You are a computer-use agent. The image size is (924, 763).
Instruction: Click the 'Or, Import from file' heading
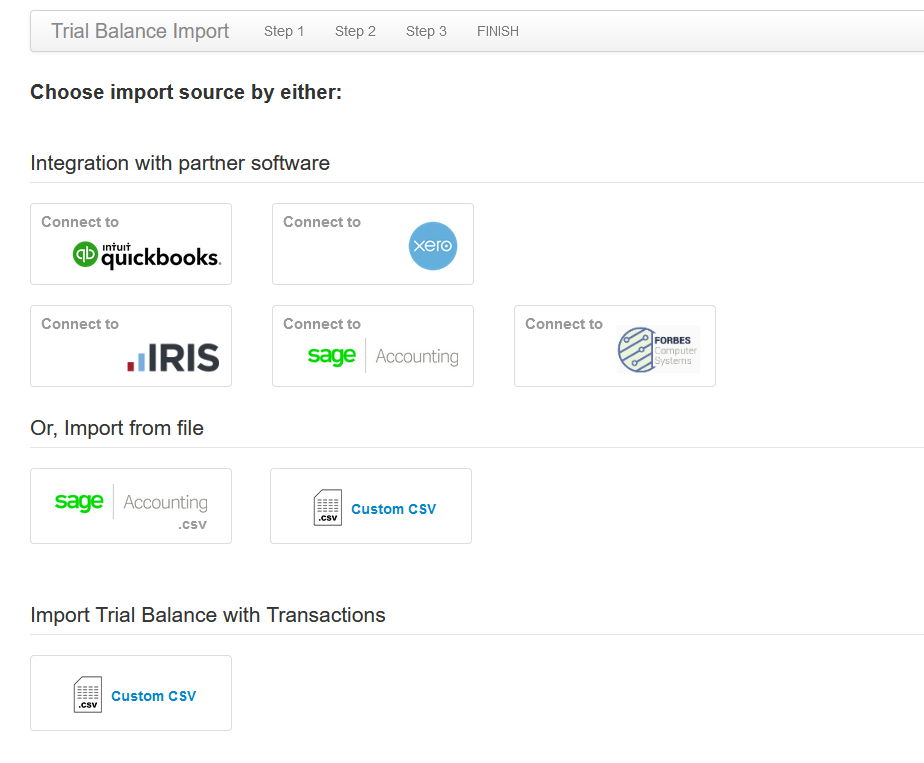pyautogui.click(x=117, y=428)
